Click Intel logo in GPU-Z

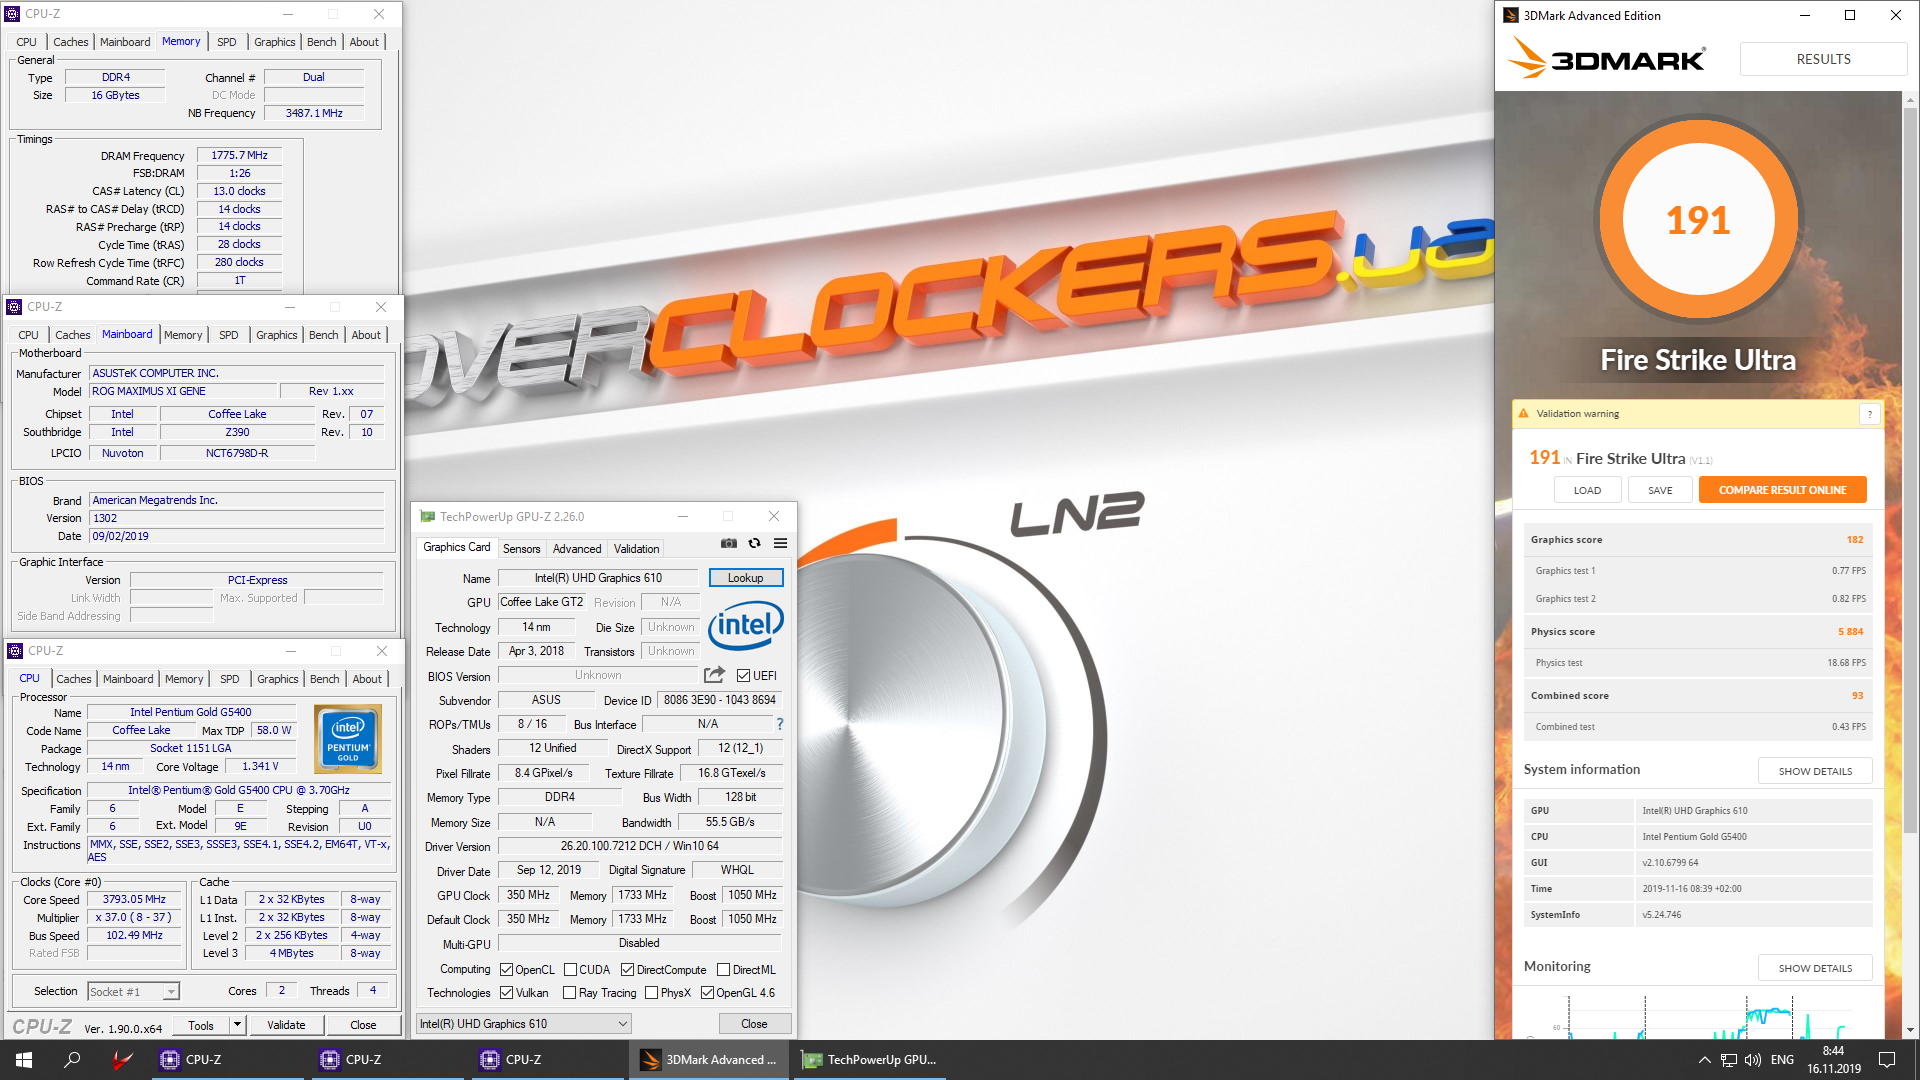pos(746,625)
